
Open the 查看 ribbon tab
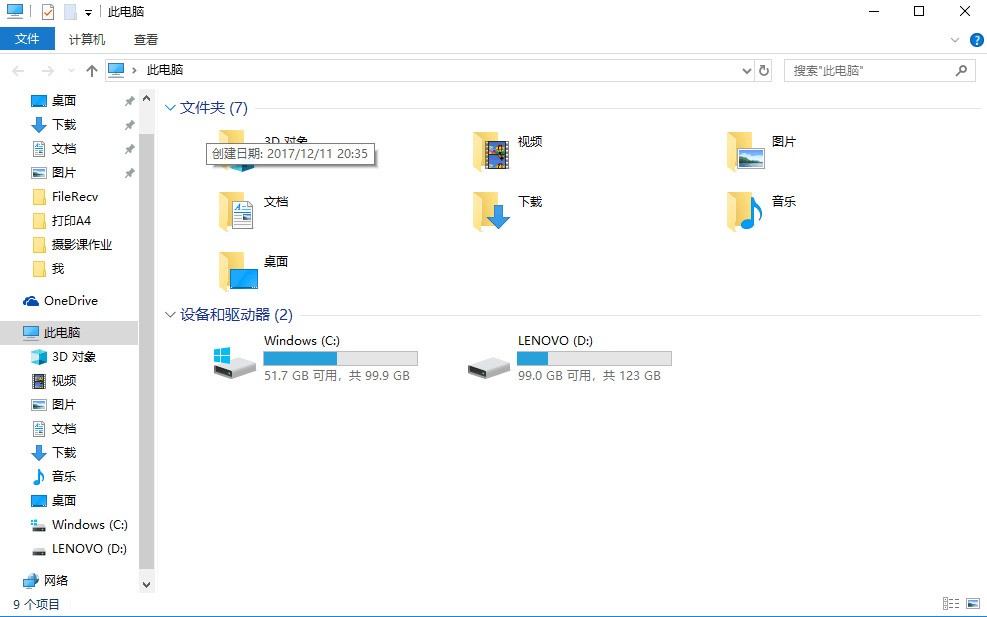pyautogui.click(x=145, y=39)
